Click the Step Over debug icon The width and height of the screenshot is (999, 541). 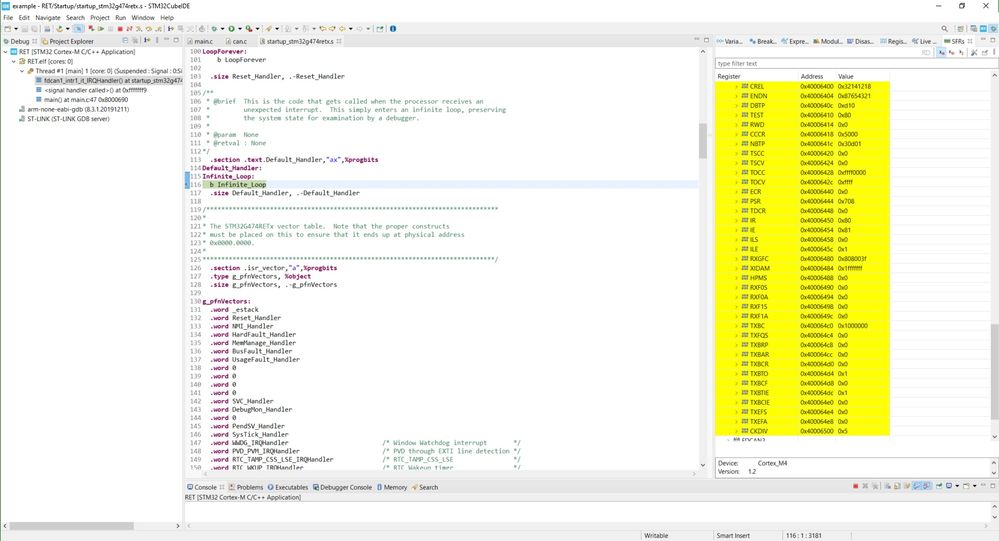click(x=148, y=29)
